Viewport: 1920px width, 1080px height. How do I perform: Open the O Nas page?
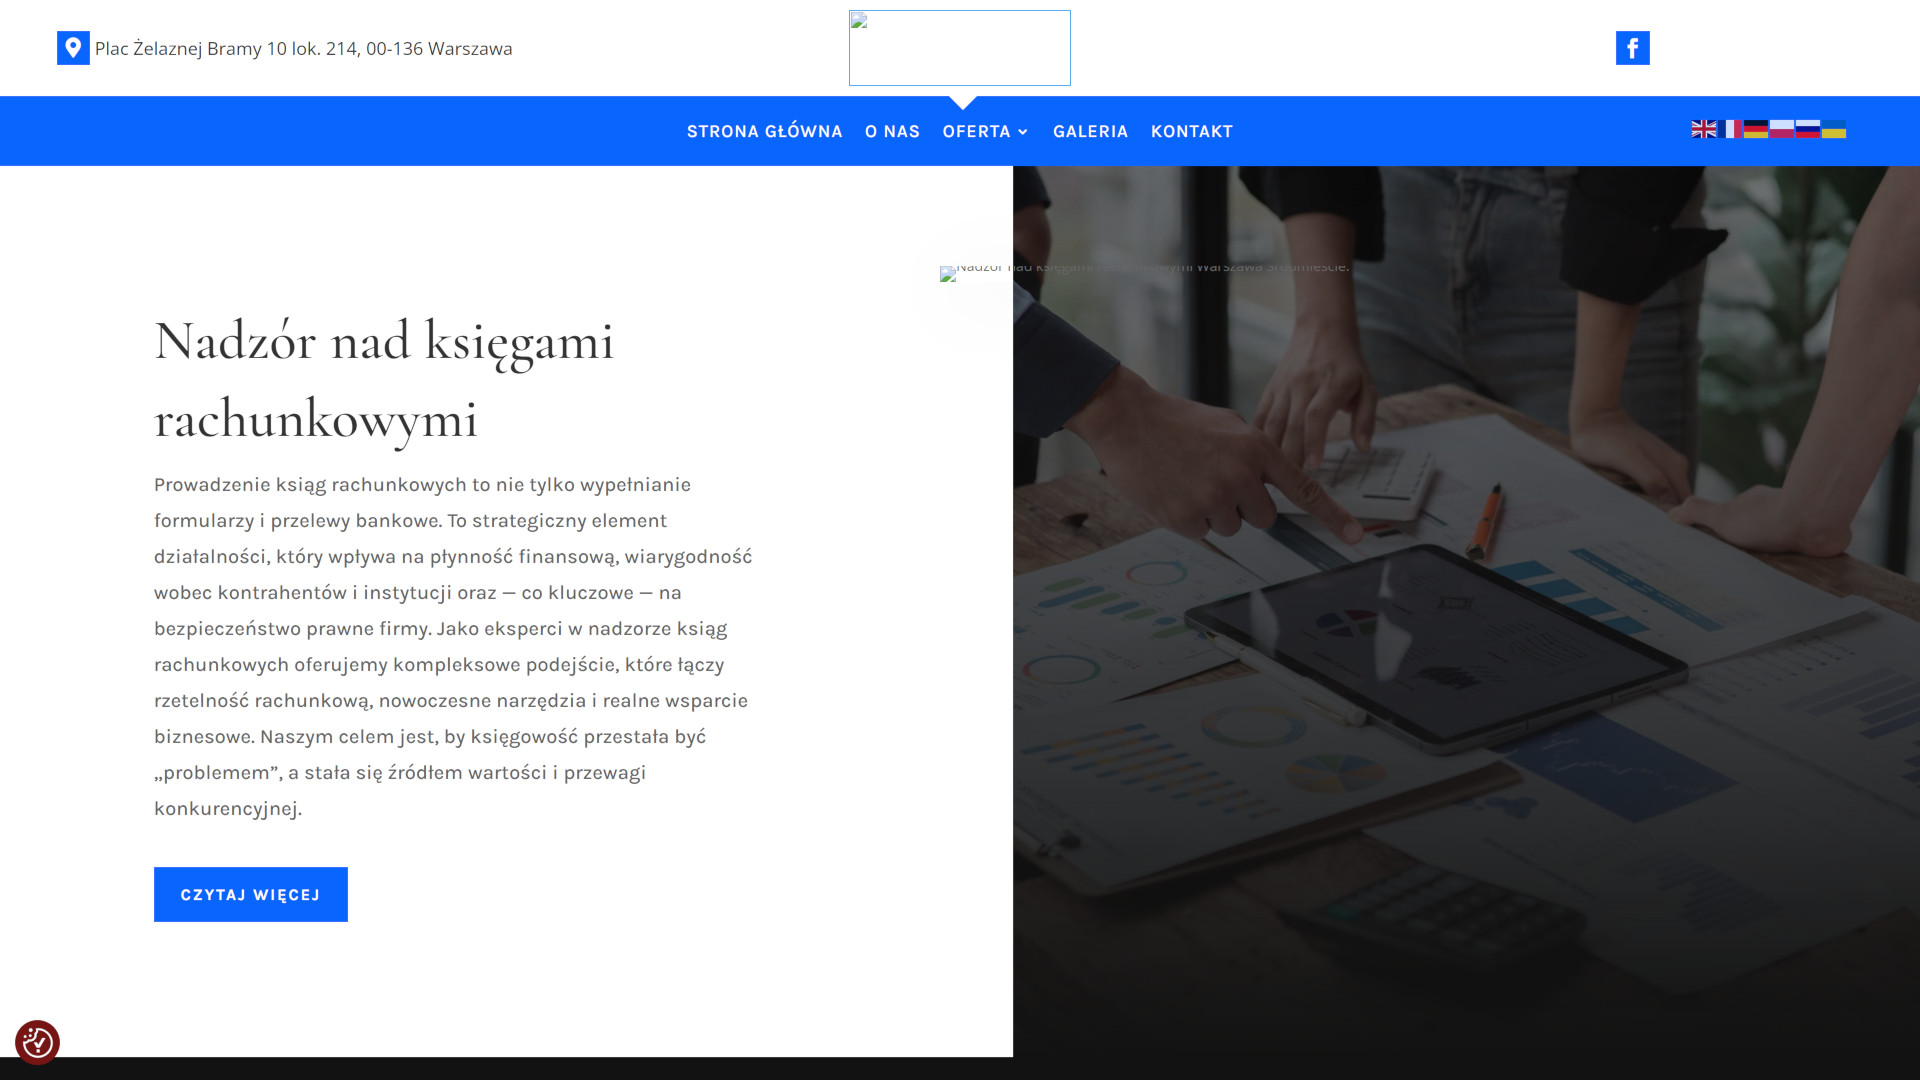pyautogui.click(x=892, y=131)
